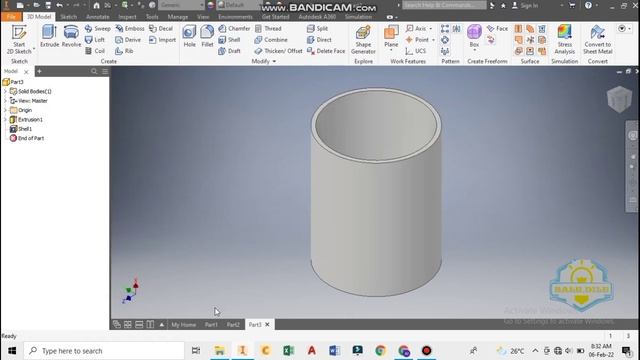Image resolution: width=640 pixels, height=360 pixels.
Task: Apply the Chamfer tool
Action: tap(234, 29)
